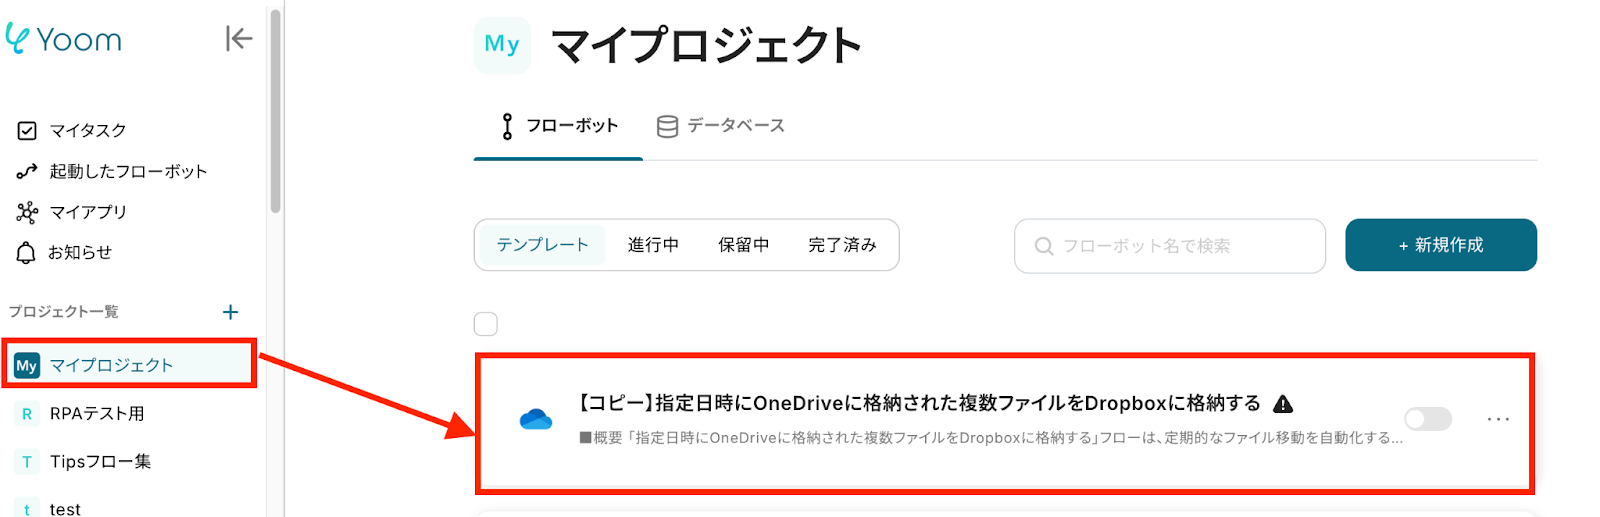Toggle the OneDrive flow on/off switch

pos(1428,419)
